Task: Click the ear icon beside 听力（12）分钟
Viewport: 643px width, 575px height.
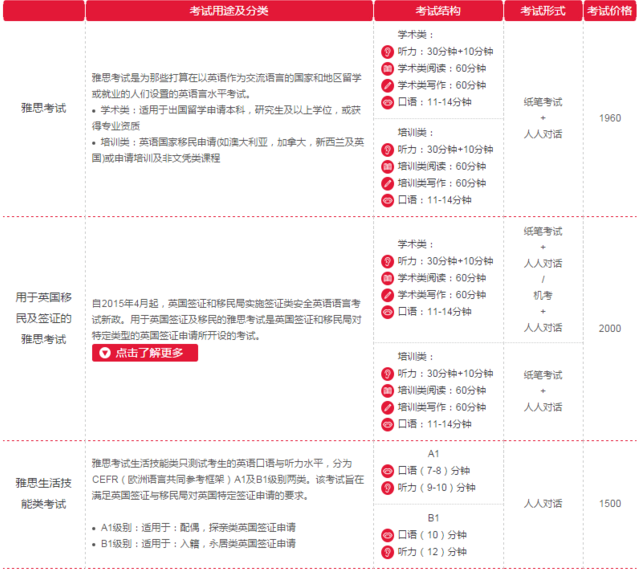Action: click(x=387, y=552)
